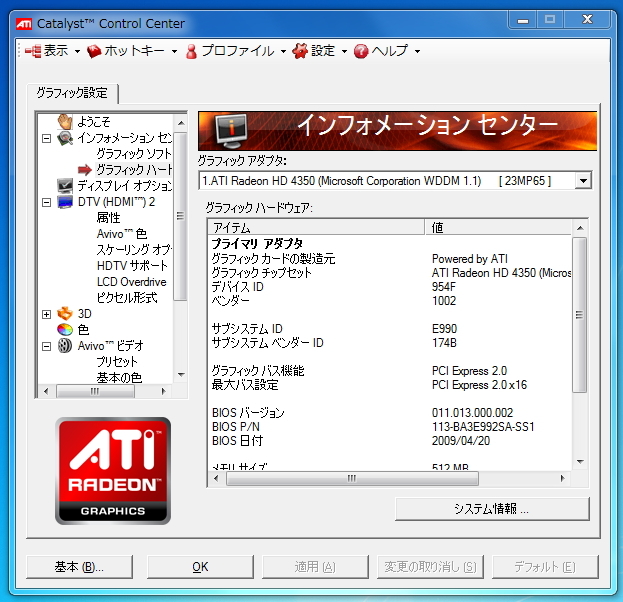This screenshot has width=623, height=602.
Task: Click the デフォルト (E) button
Action: (x=545, y=567)
